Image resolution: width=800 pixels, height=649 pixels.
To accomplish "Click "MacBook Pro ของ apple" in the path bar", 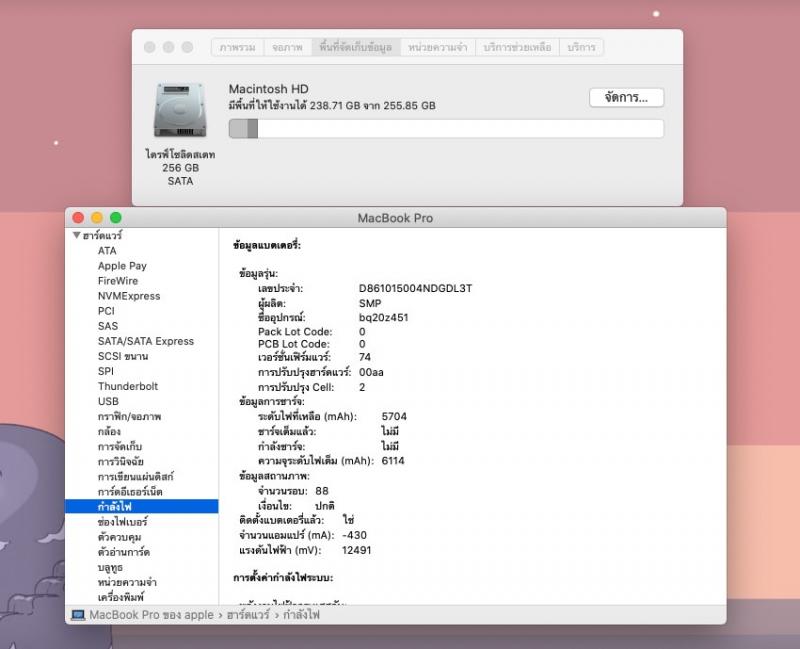I will 152,615.
